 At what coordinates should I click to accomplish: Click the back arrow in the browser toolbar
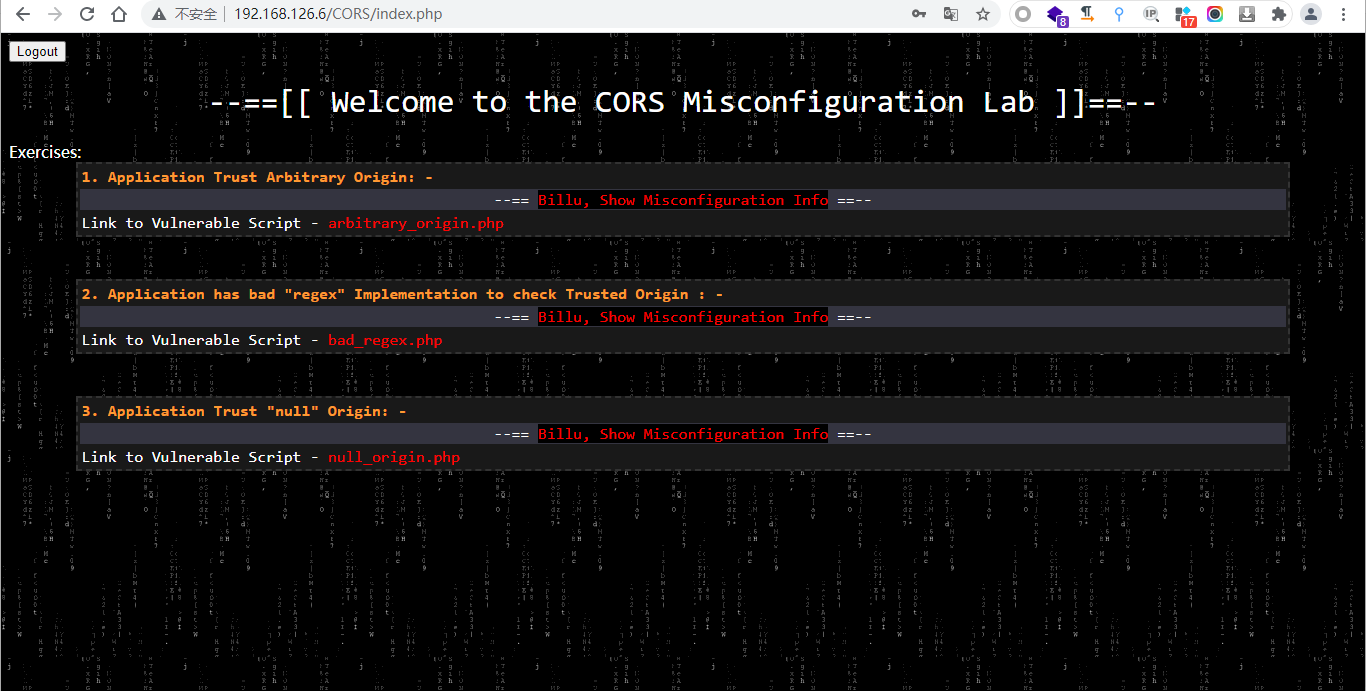22,14
